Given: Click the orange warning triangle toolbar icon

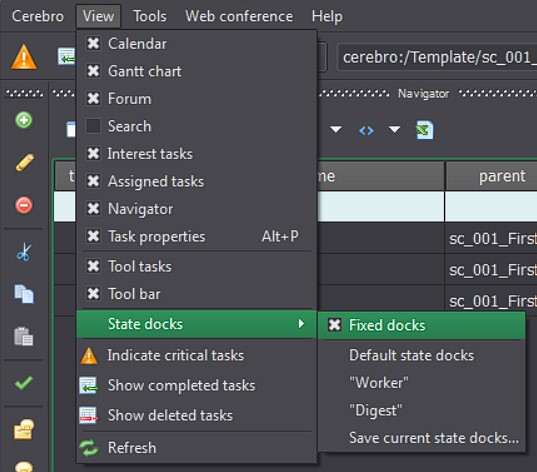Looking at the screenshot, I should [24, 57].
